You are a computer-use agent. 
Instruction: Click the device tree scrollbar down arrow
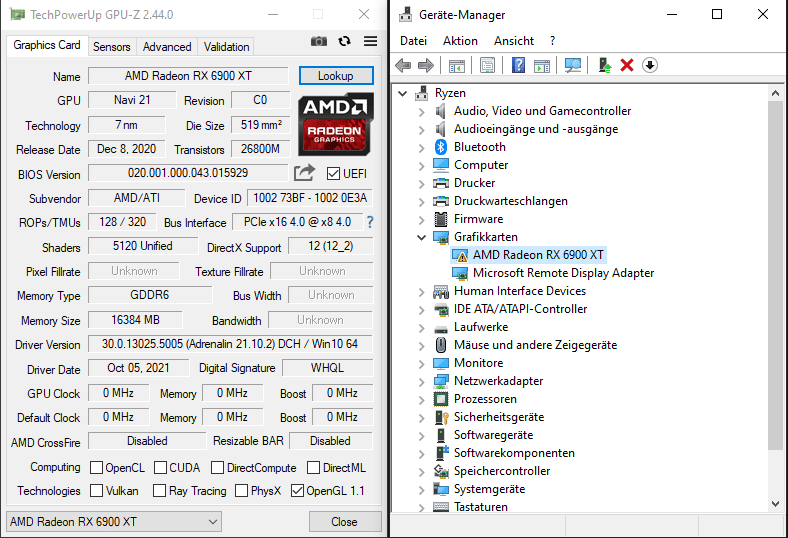point(775,504)
